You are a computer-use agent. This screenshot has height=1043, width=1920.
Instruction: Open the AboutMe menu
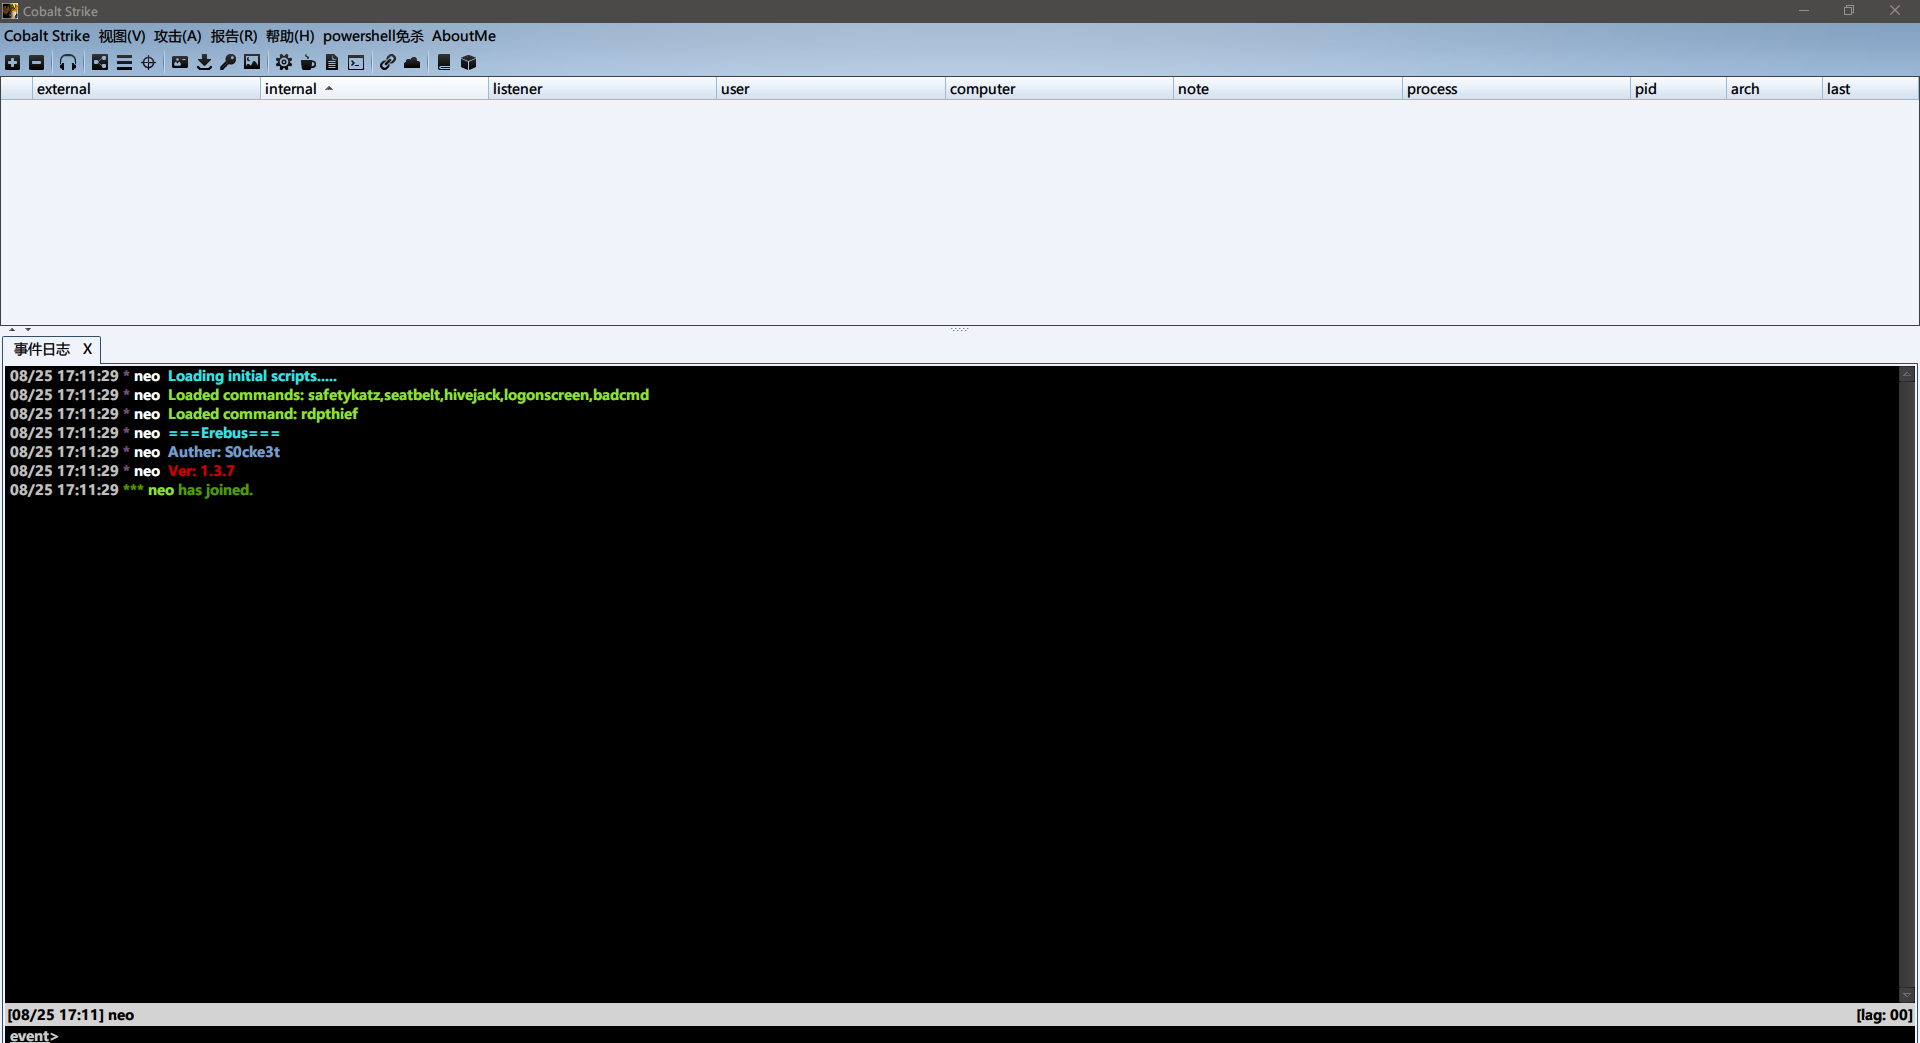pos(464,36)
